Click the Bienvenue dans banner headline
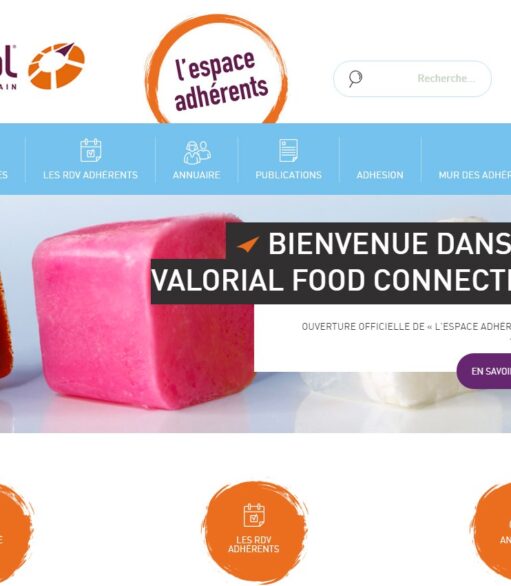 click(390, 244)
